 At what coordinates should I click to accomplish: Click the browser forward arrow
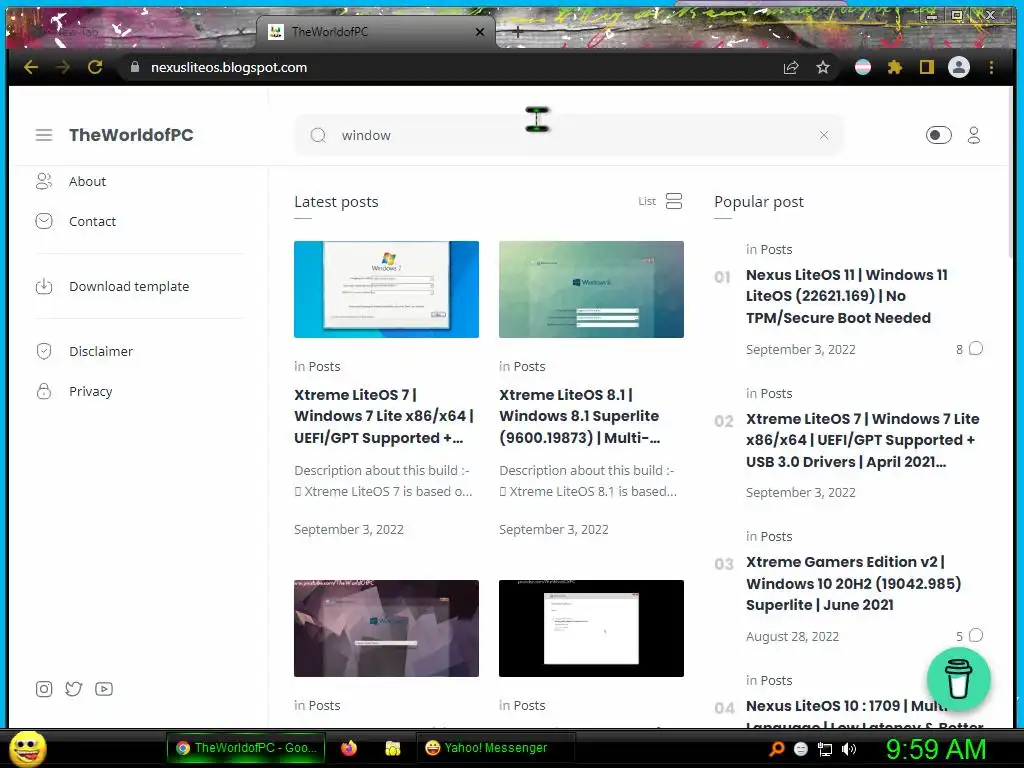tap(63, 67)
